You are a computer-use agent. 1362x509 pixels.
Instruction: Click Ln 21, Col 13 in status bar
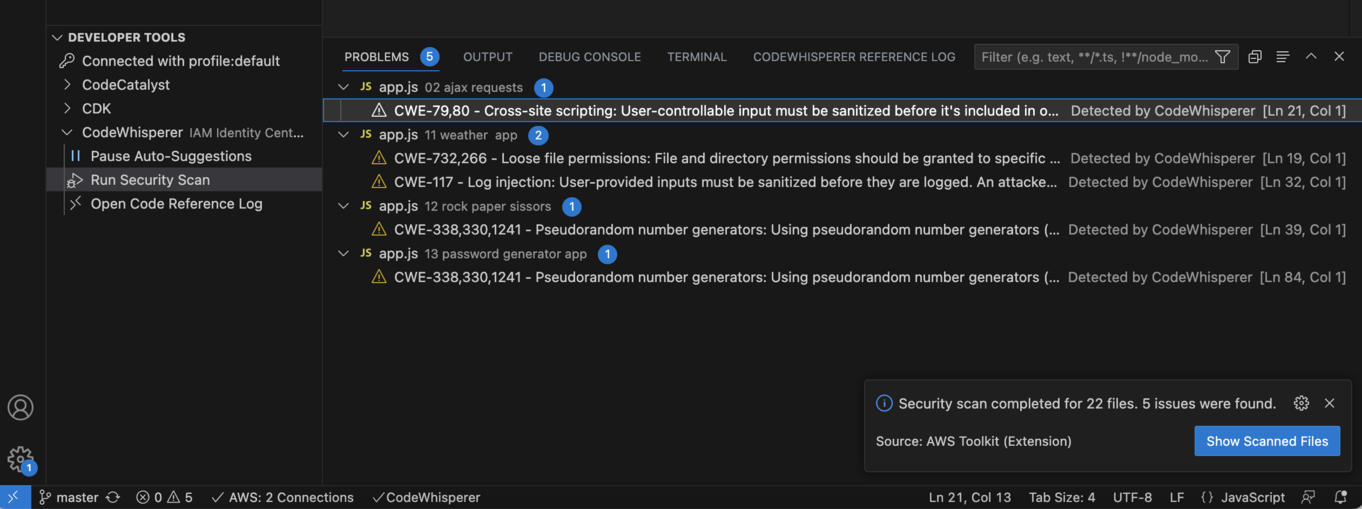pos(970,497)
